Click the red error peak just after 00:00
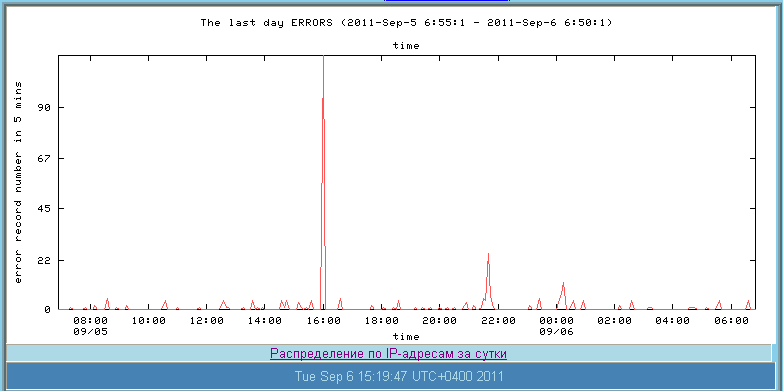The image size is (783, 391). tap(563, 296)
